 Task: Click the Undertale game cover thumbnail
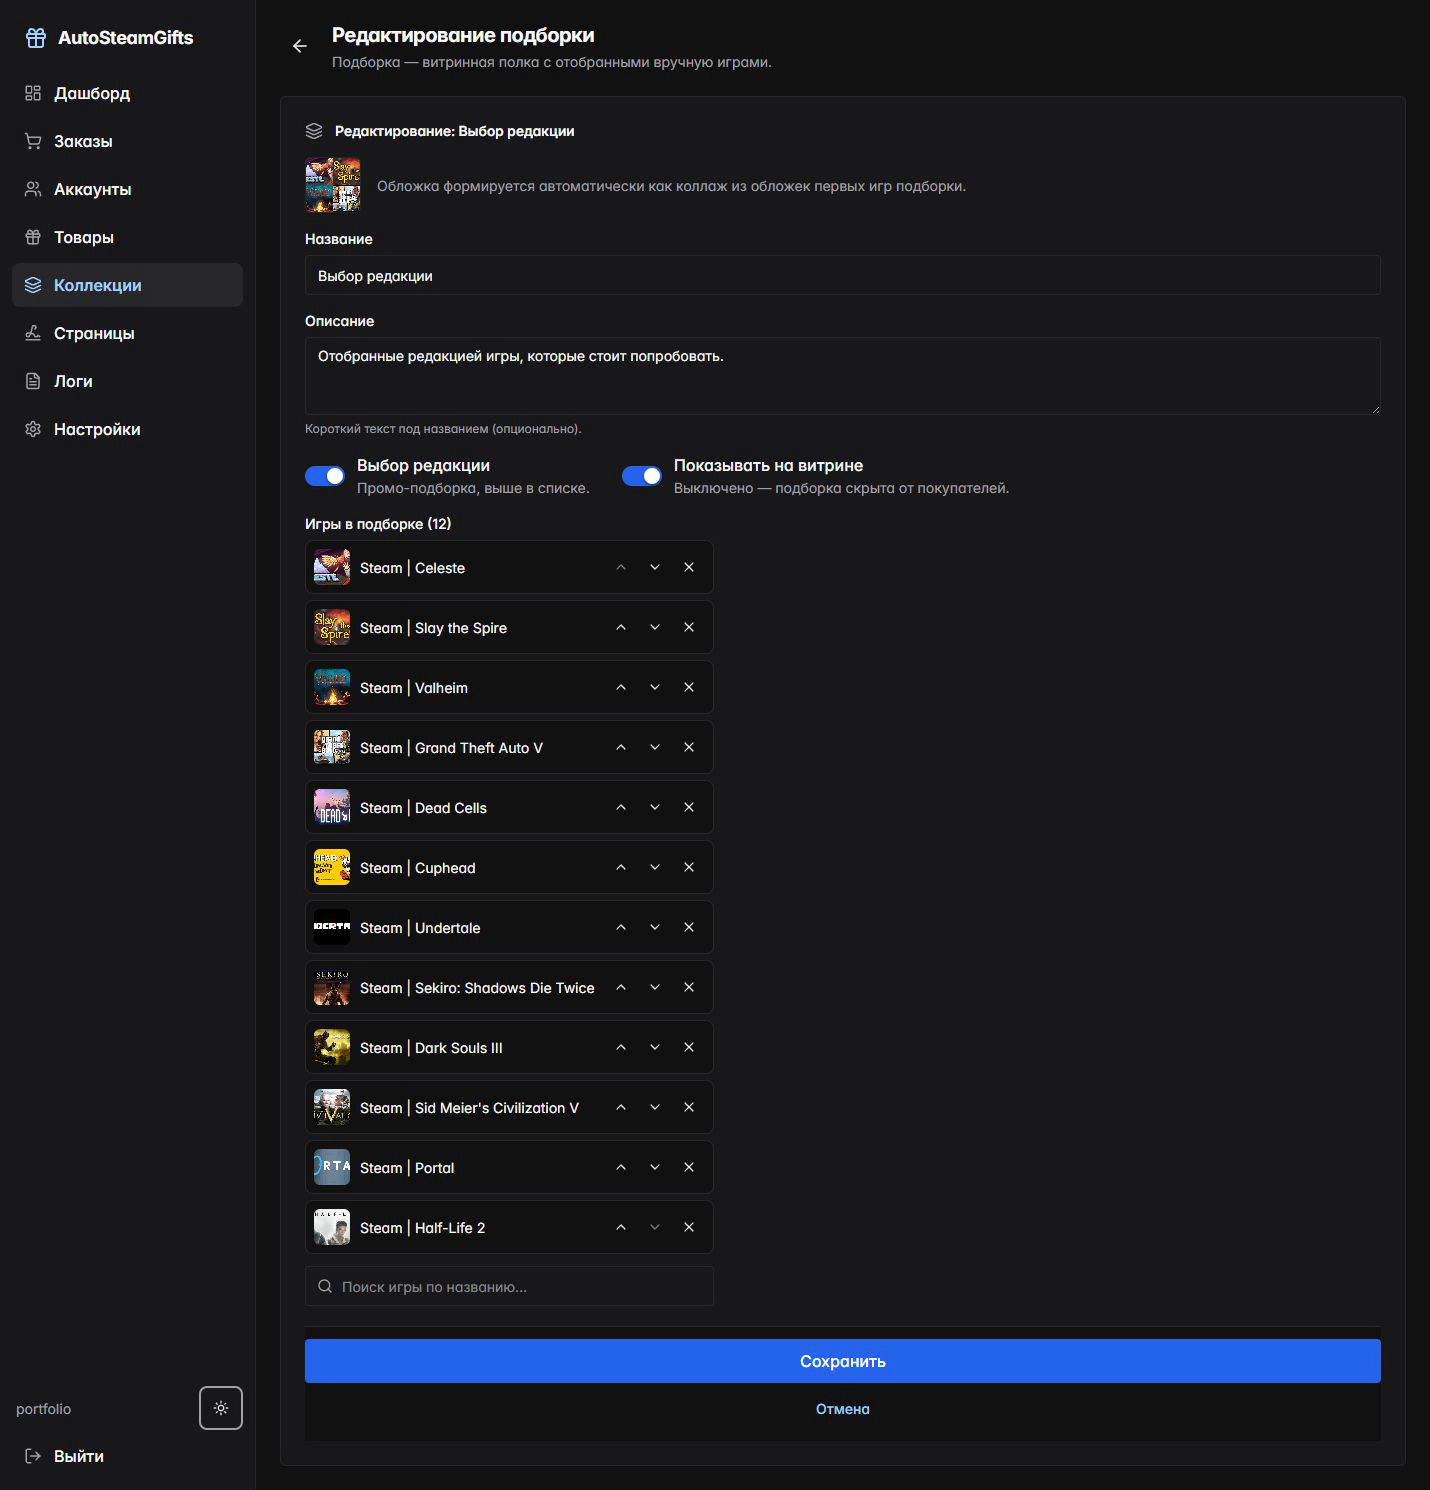pos(332,927)
